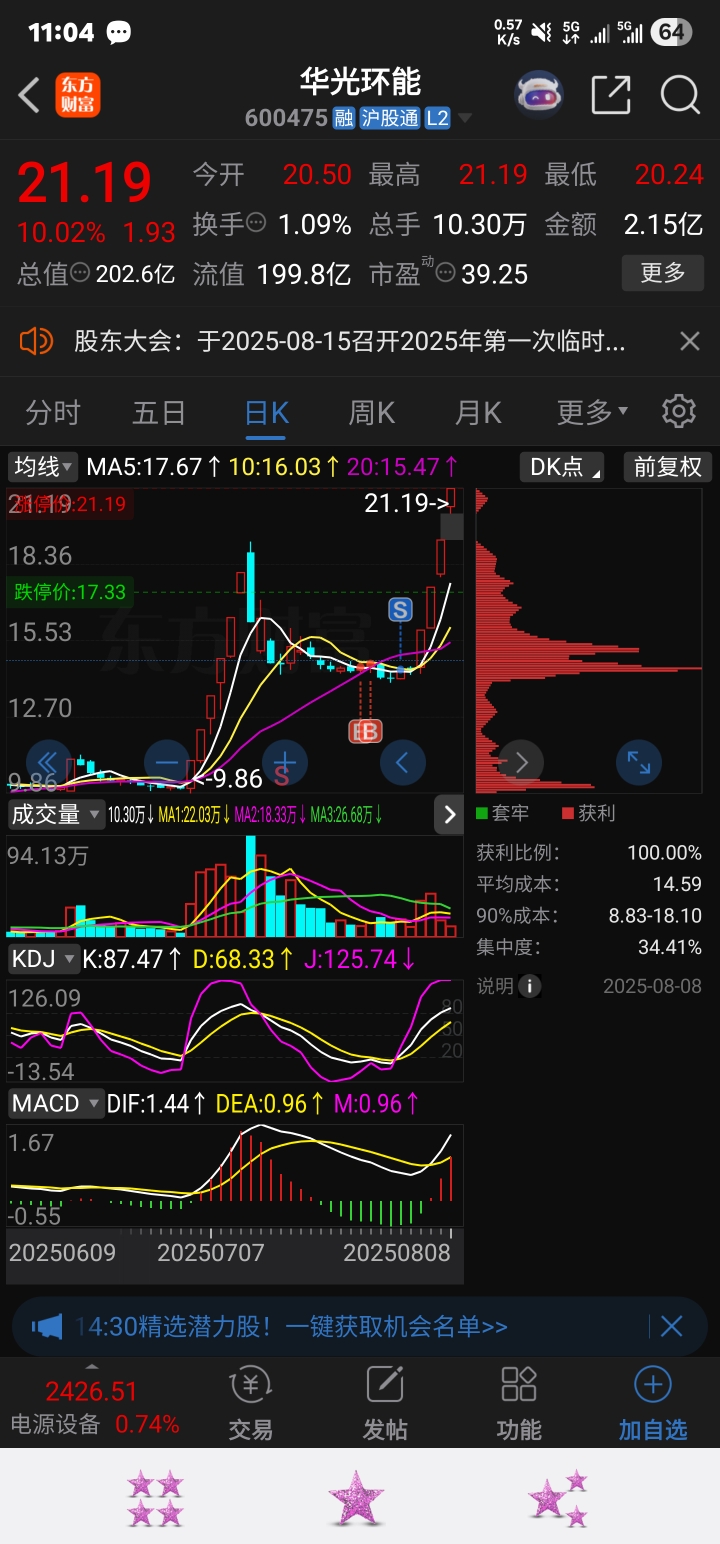Zoom out chart with minus button
The image size is (720, 1544).
[x=167, y=763]
